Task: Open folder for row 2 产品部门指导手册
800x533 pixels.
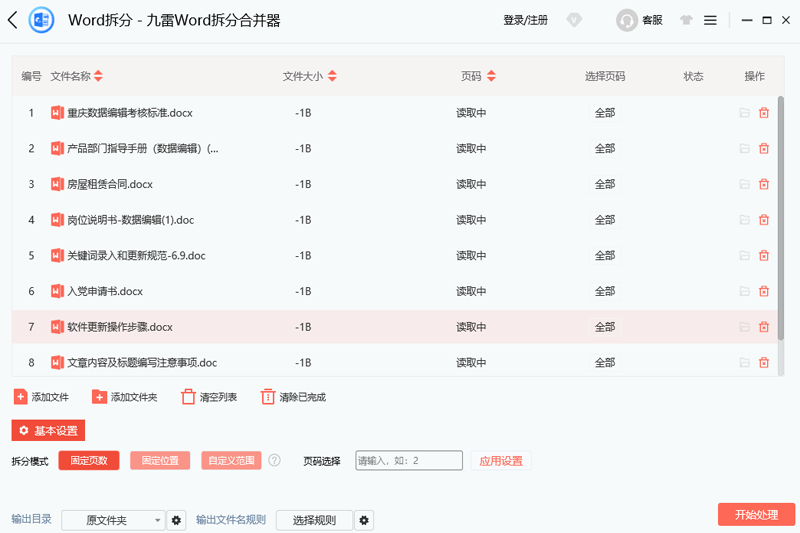Action: click(745, 148)
